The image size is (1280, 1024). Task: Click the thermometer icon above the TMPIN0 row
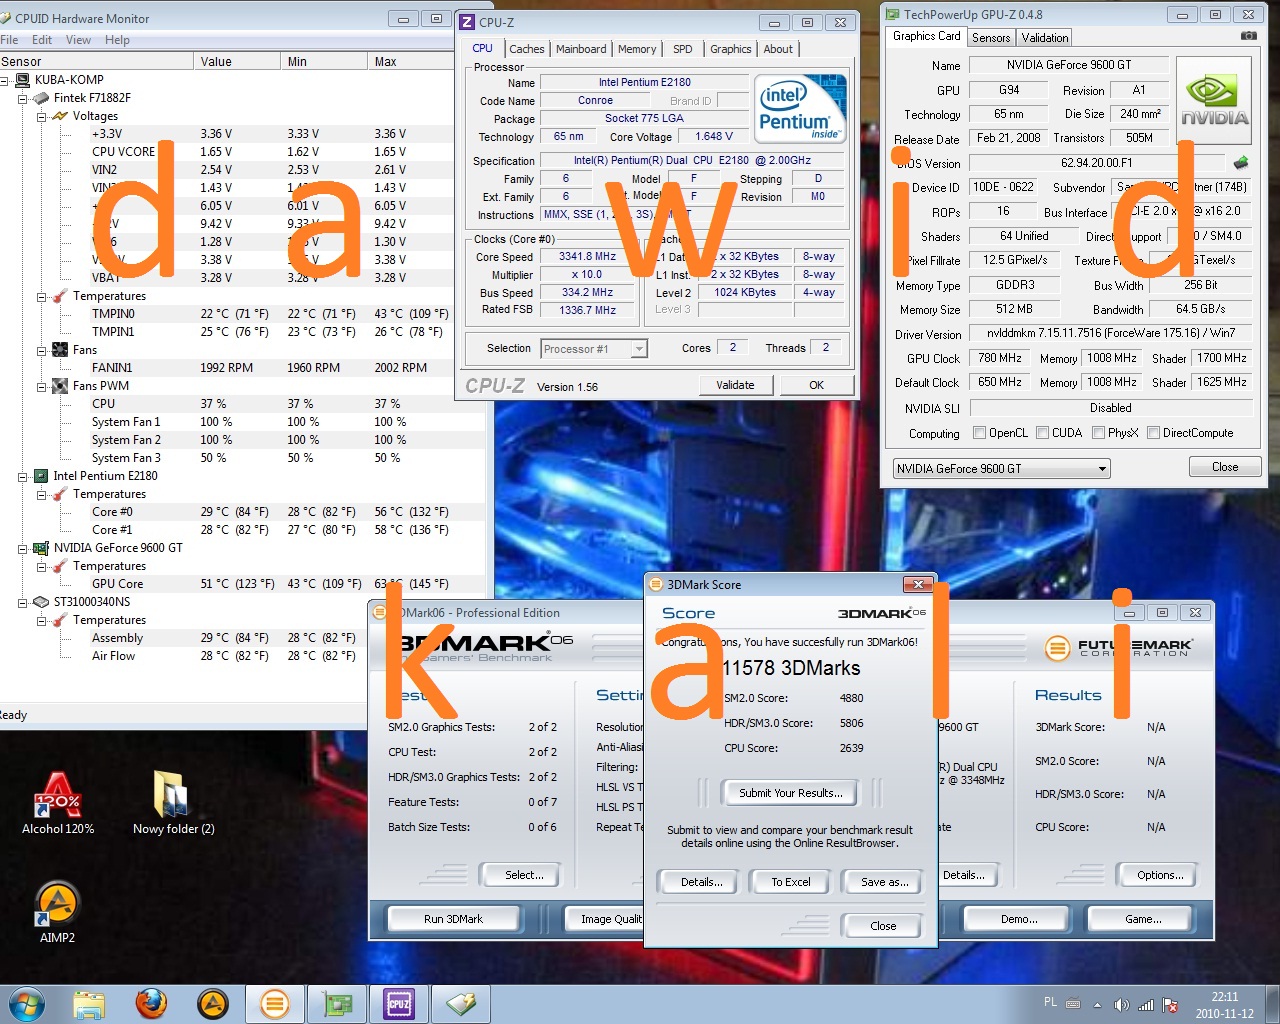coord(60,296)
